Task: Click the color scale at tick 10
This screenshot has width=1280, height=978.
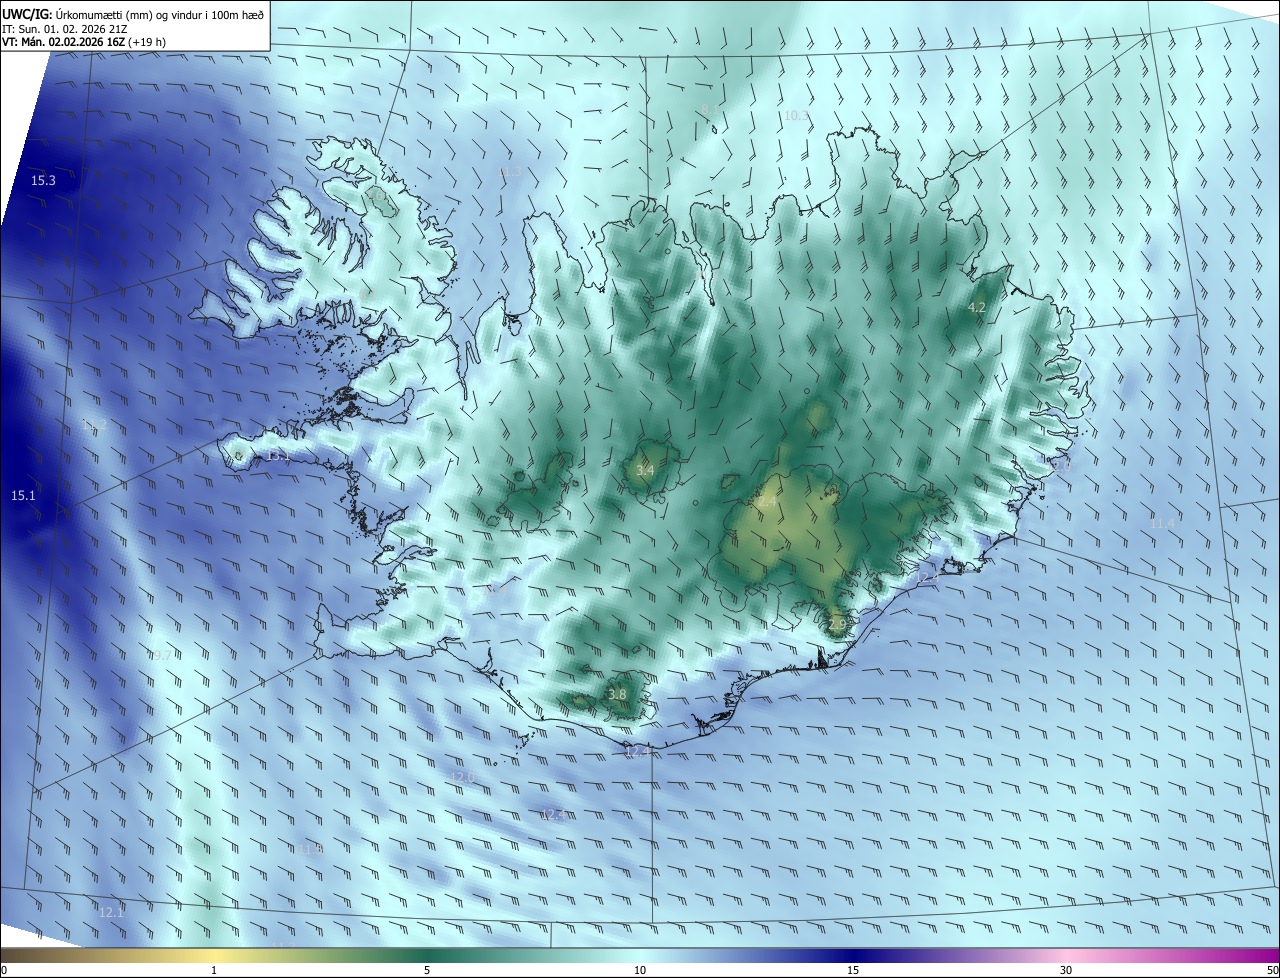Action: click(x=640, y=970)
